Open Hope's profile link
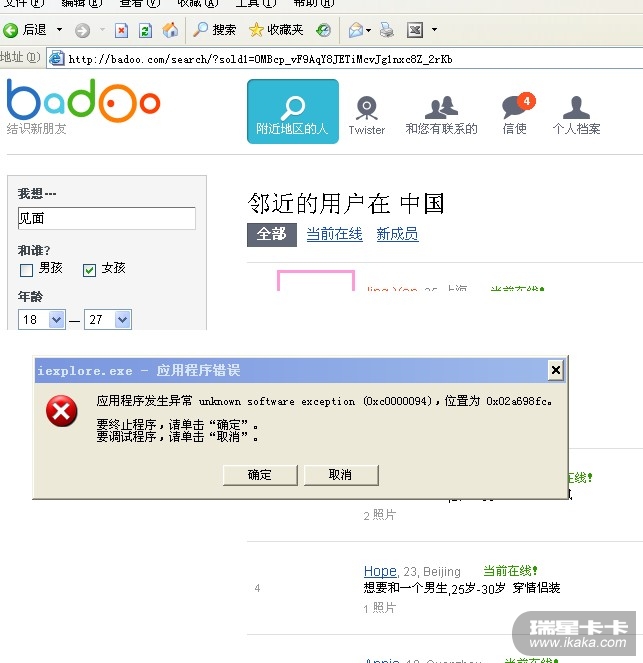The width and height of the screenshot is (643, 663). pos(380,571)
